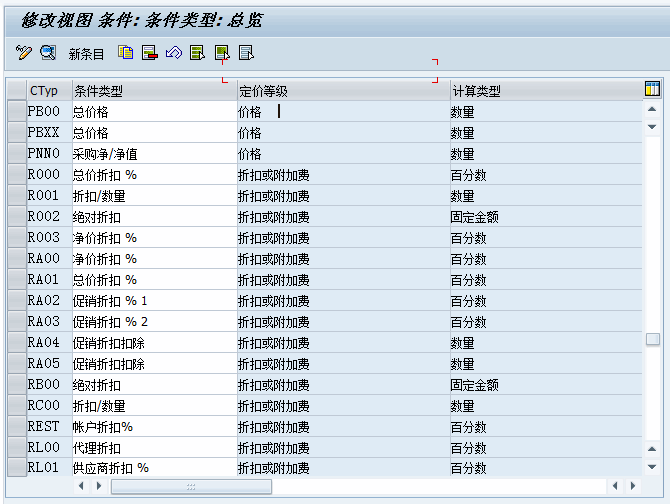Select the 定价等级 column header
This screenshot has height=504, width=670.
[x=344, y=91]
